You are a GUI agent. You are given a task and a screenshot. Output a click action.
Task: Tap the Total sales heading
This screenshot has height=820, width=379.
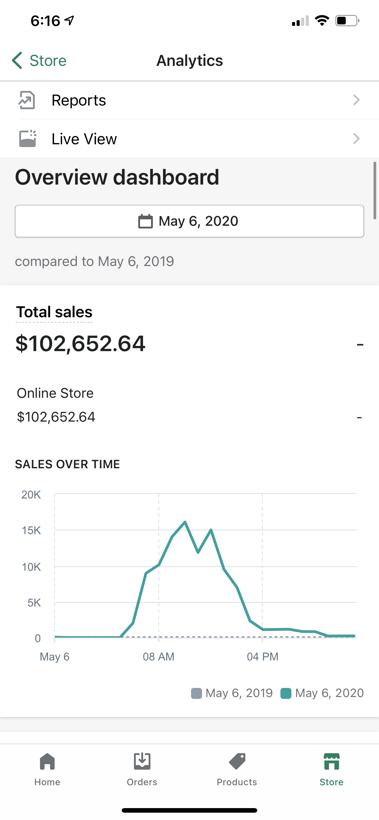coord(54,312)
